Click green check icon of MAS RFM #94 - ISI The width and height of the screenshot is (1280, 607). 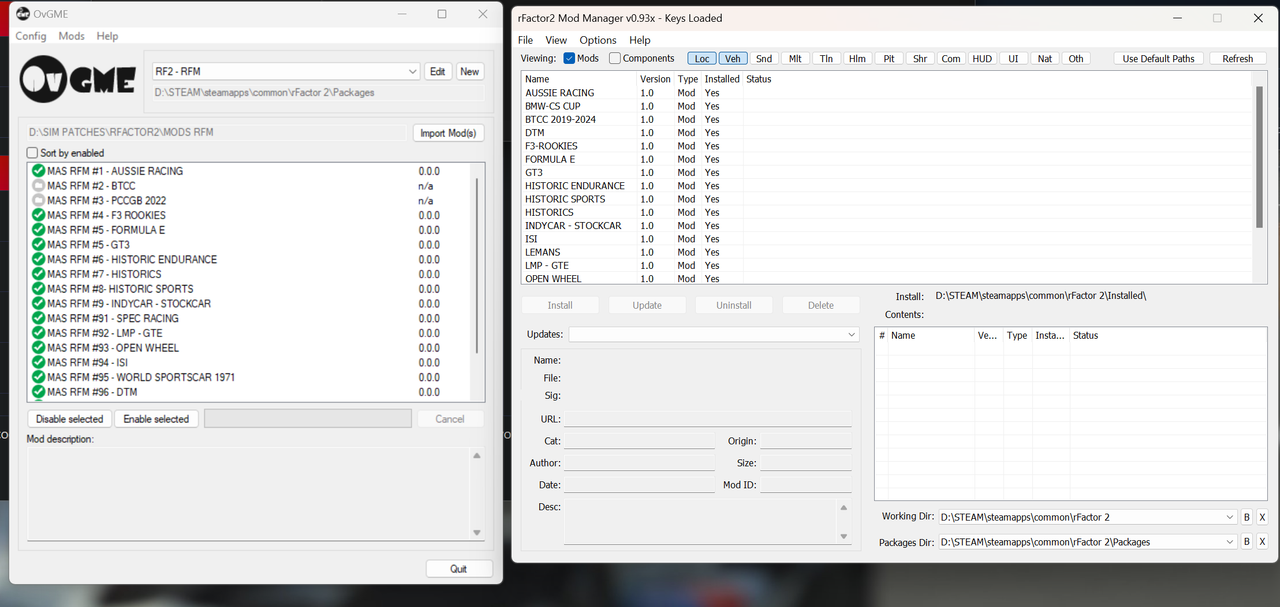(39, 363)
